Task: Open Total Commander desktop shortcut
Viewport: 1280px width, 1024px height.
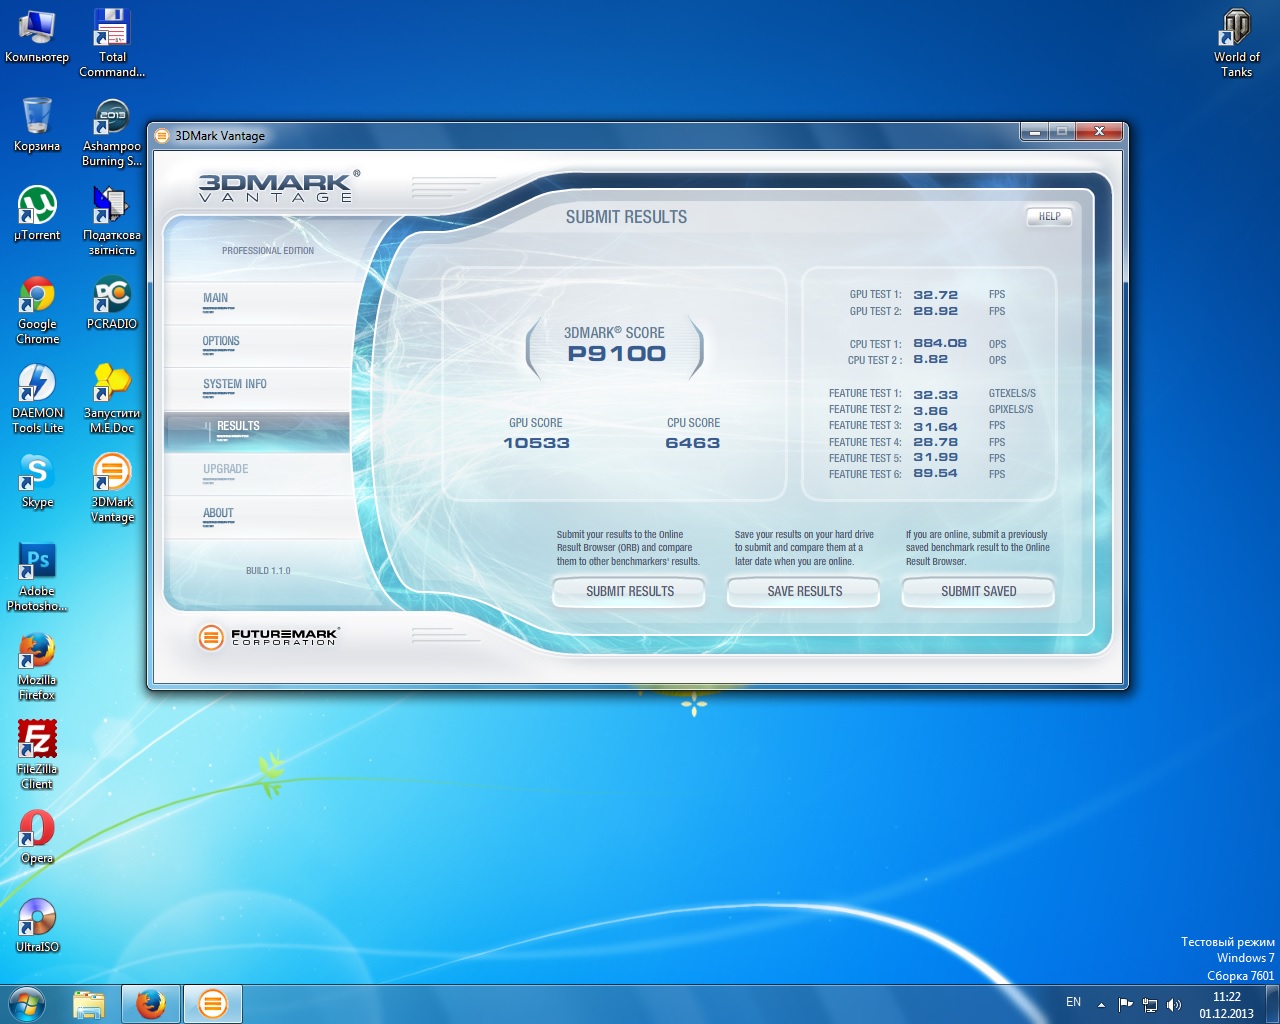Action: click(112, 43)
